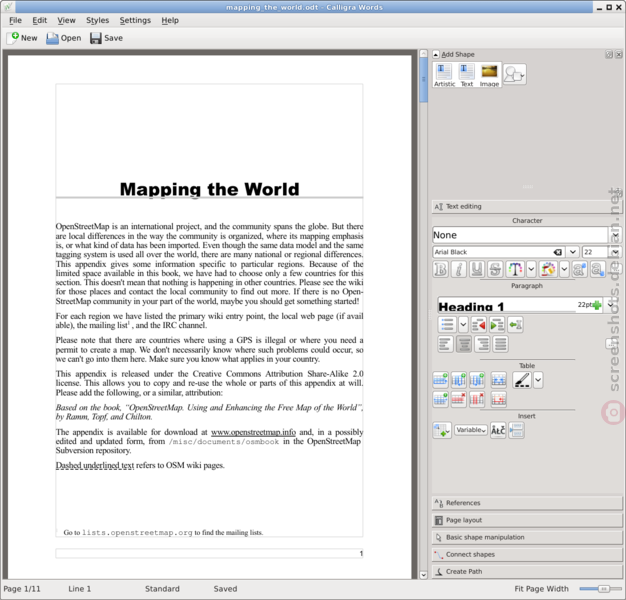Float the Add Shape docker panel
Viewport: 626px width, 600px height.
coord(609,54)
